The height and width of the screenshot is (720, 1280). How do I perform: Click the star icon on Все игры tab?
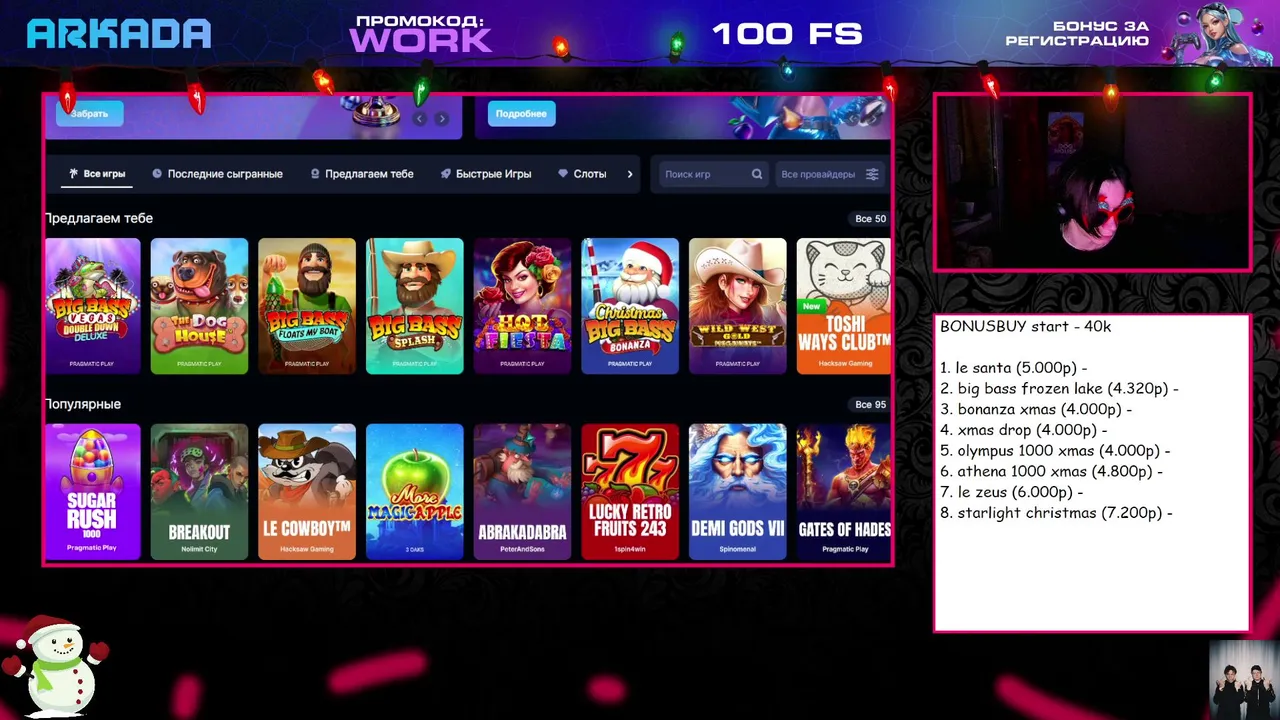coord(73,174)
